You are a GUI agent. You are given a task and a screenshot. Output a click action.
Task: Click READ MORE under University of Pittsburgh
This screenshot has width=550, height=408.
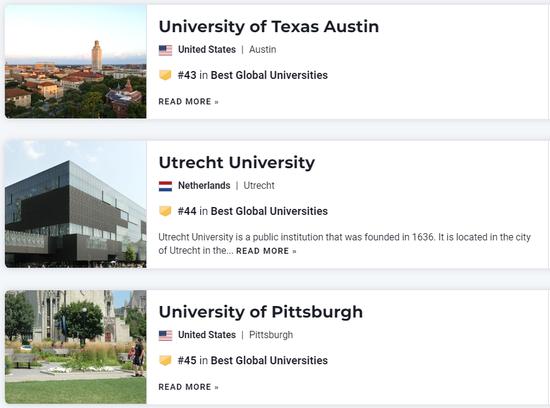tap(188, 387)
